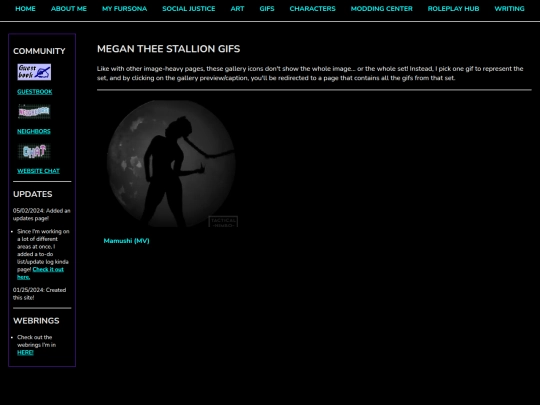Navigate to Social Justice section
540x405 pixels.
(189, 9)
